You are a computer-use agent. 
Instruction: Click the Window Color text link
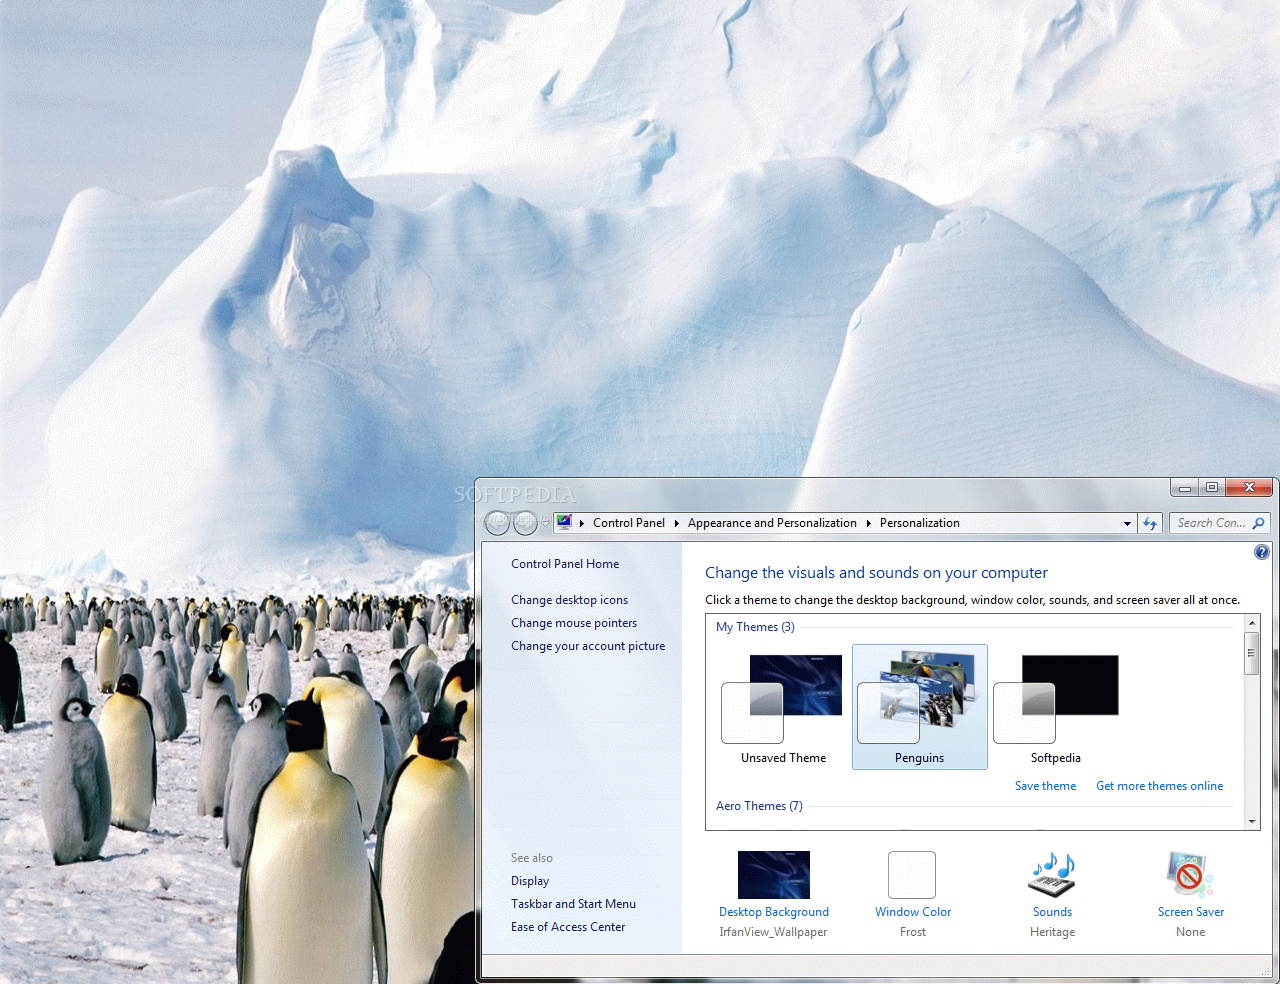913,912
